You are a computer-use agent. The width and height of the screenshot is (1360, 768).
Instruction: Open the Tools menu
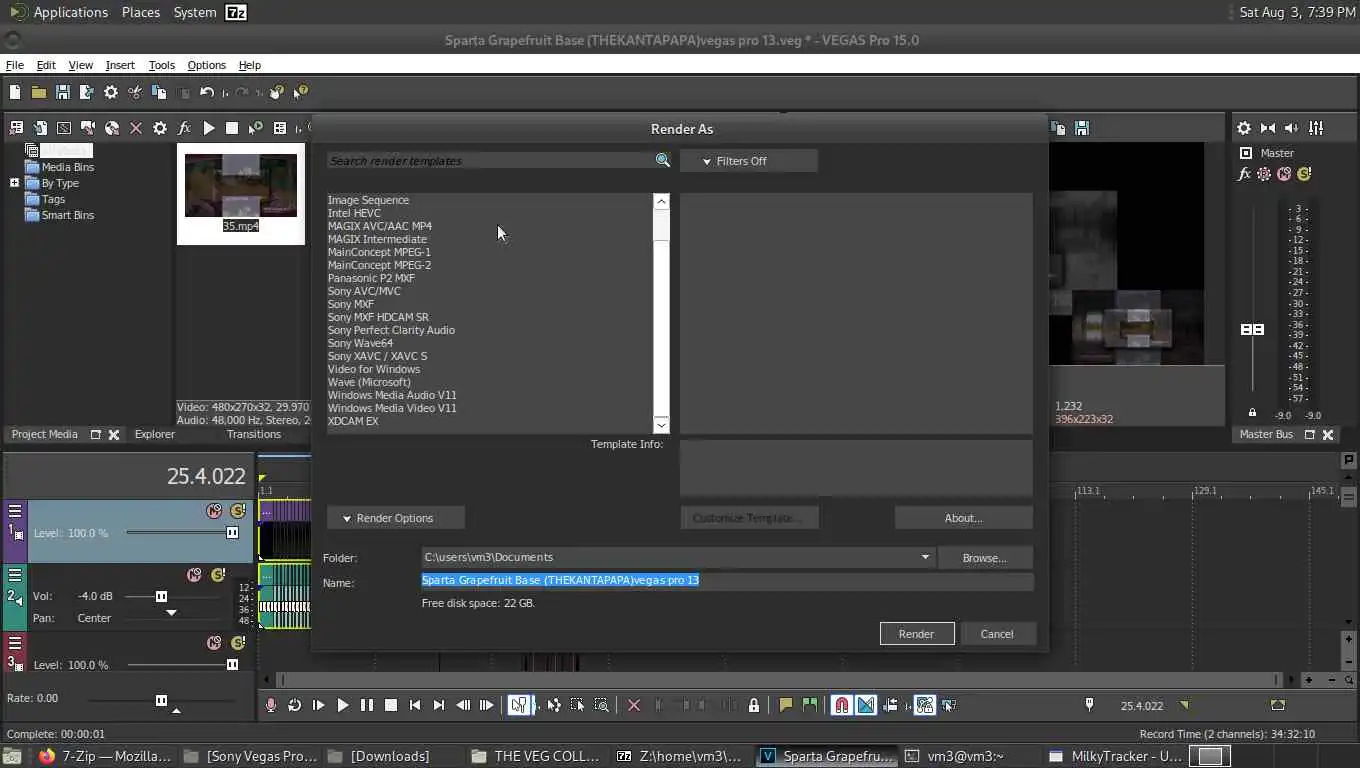pos(162,65)
